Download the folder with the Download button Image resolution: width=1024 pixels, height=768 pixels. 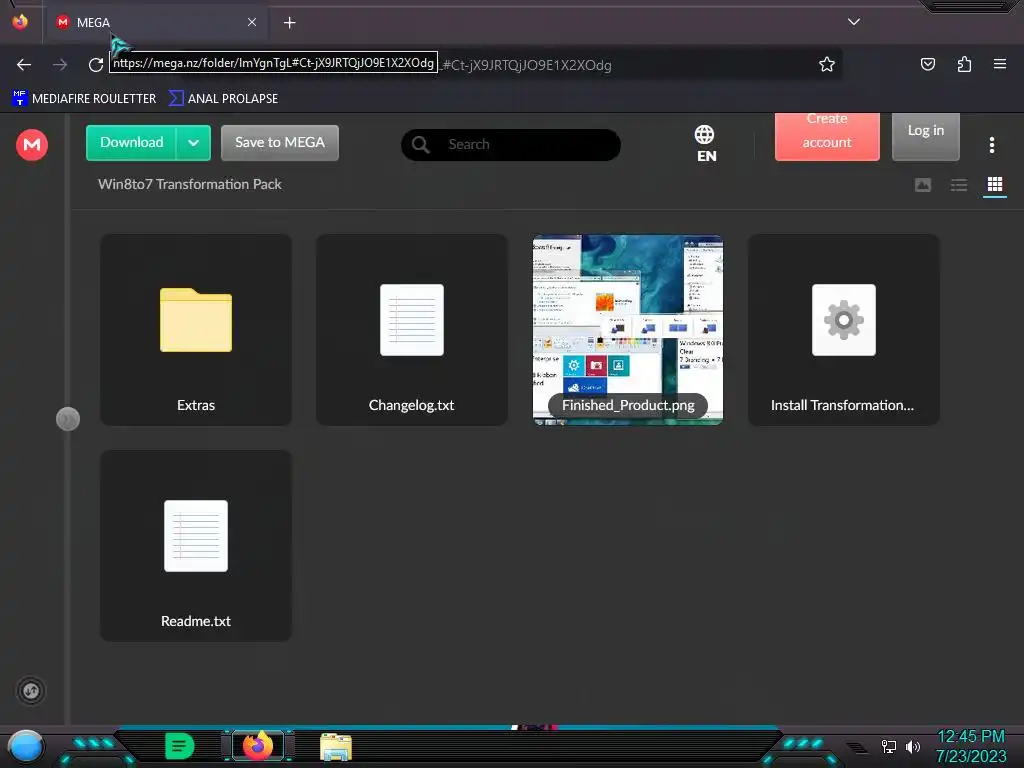point(131,142)
